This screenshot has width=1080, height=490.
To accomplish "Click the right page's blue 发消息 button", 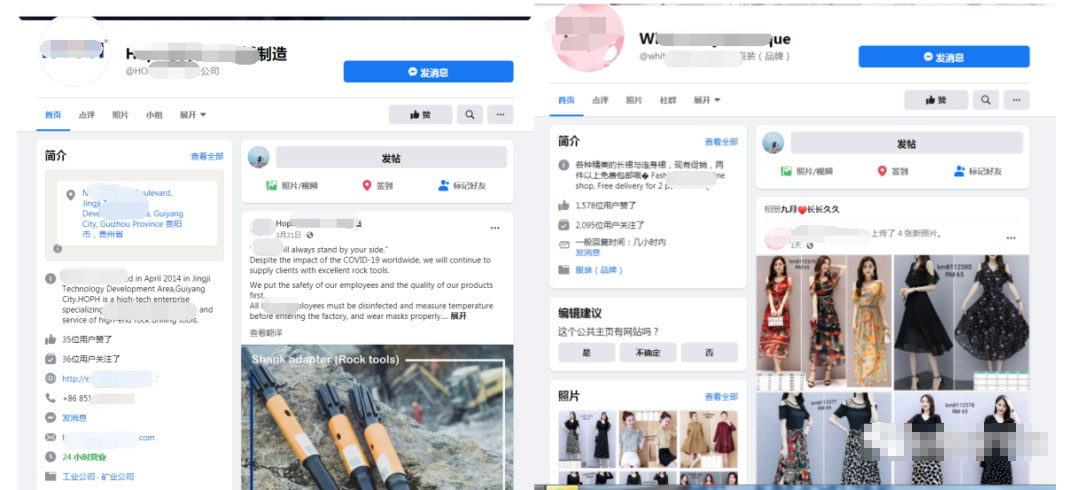I will pyautogui.click(x=944, y=57).
